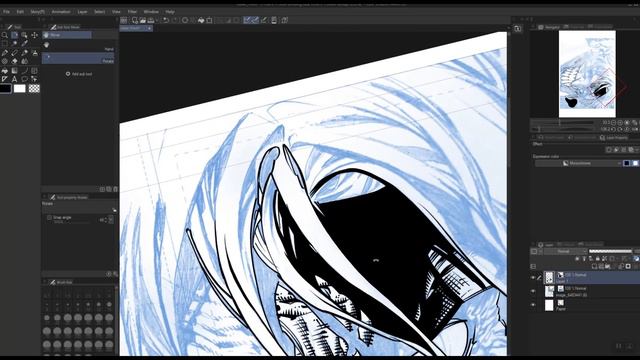This screenshot has width=640, height=360.
Task: Open the layer blending mode Normal dropdown
Action: point(565,251)
